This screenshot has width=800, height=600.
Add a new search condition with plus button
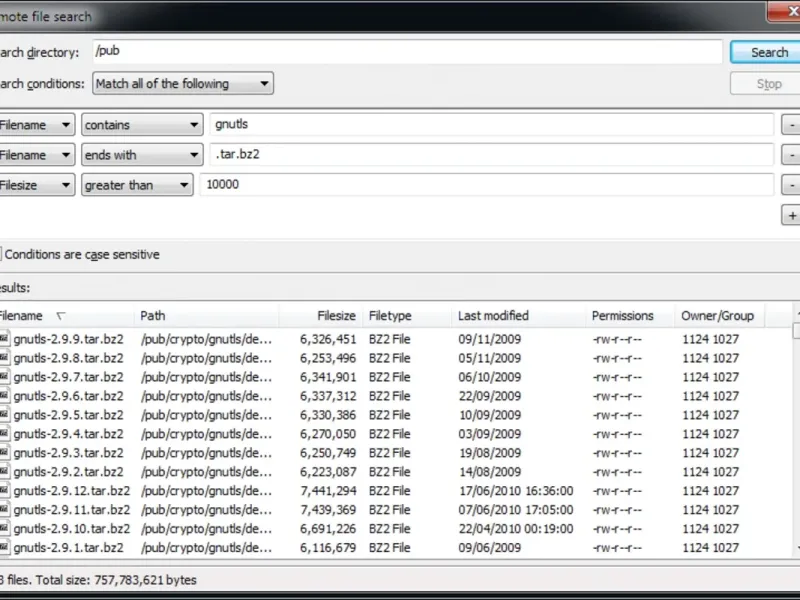pos(791,215)
